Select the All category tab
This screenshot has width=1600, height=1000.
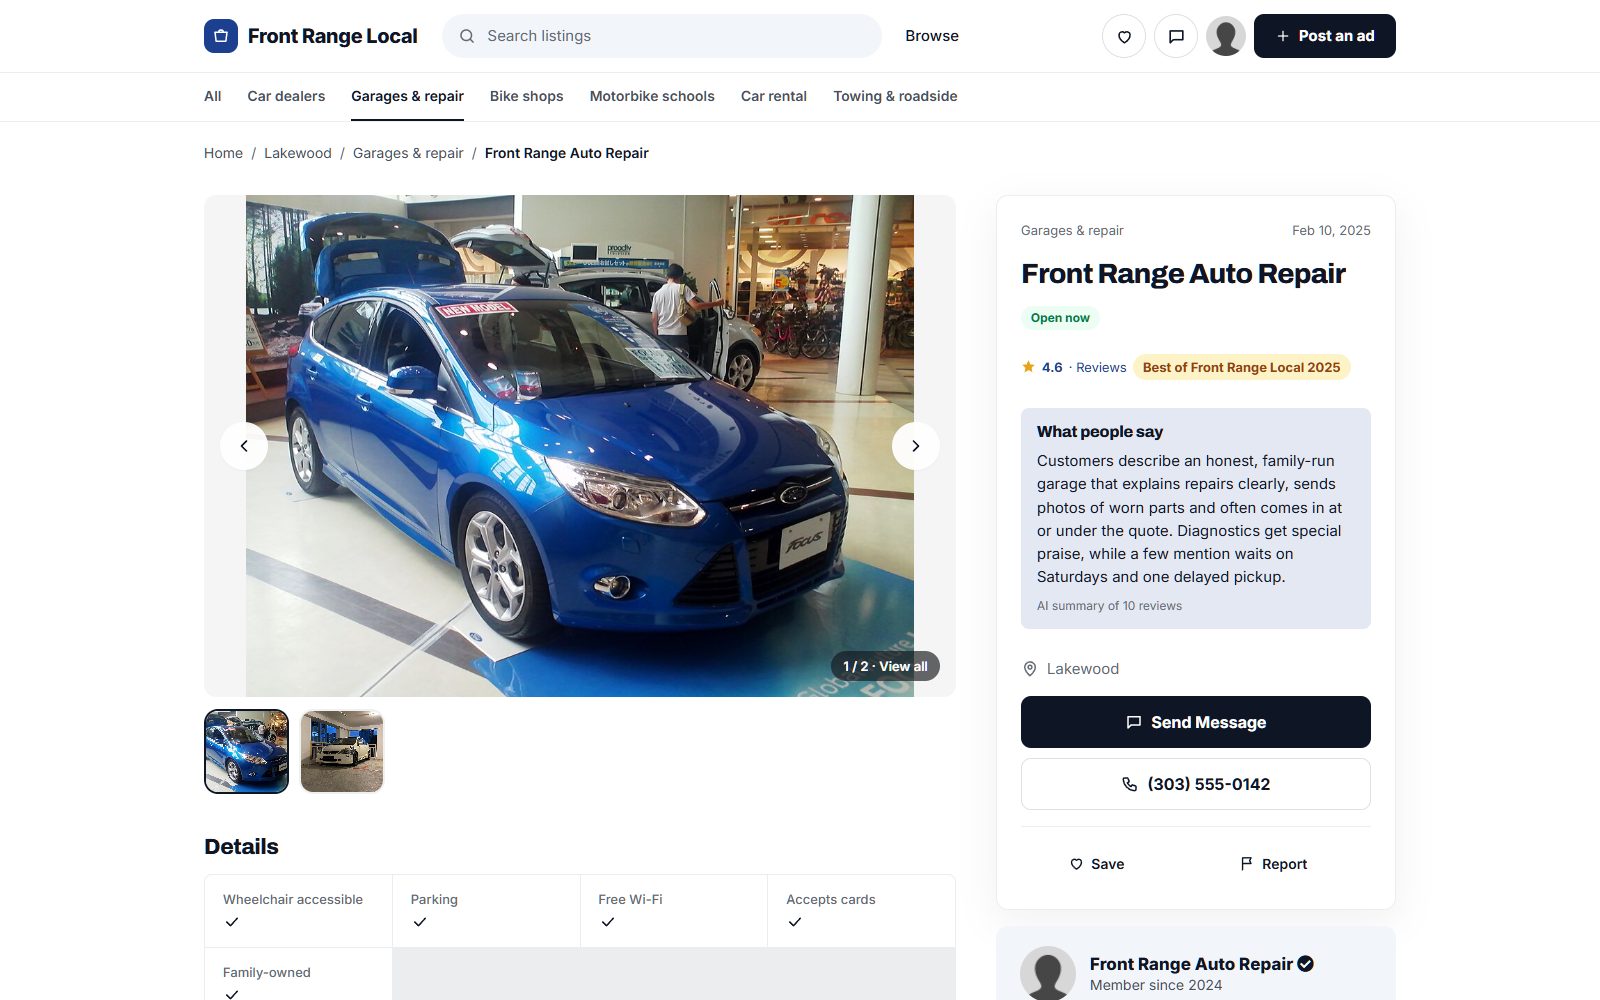(213, 96)
